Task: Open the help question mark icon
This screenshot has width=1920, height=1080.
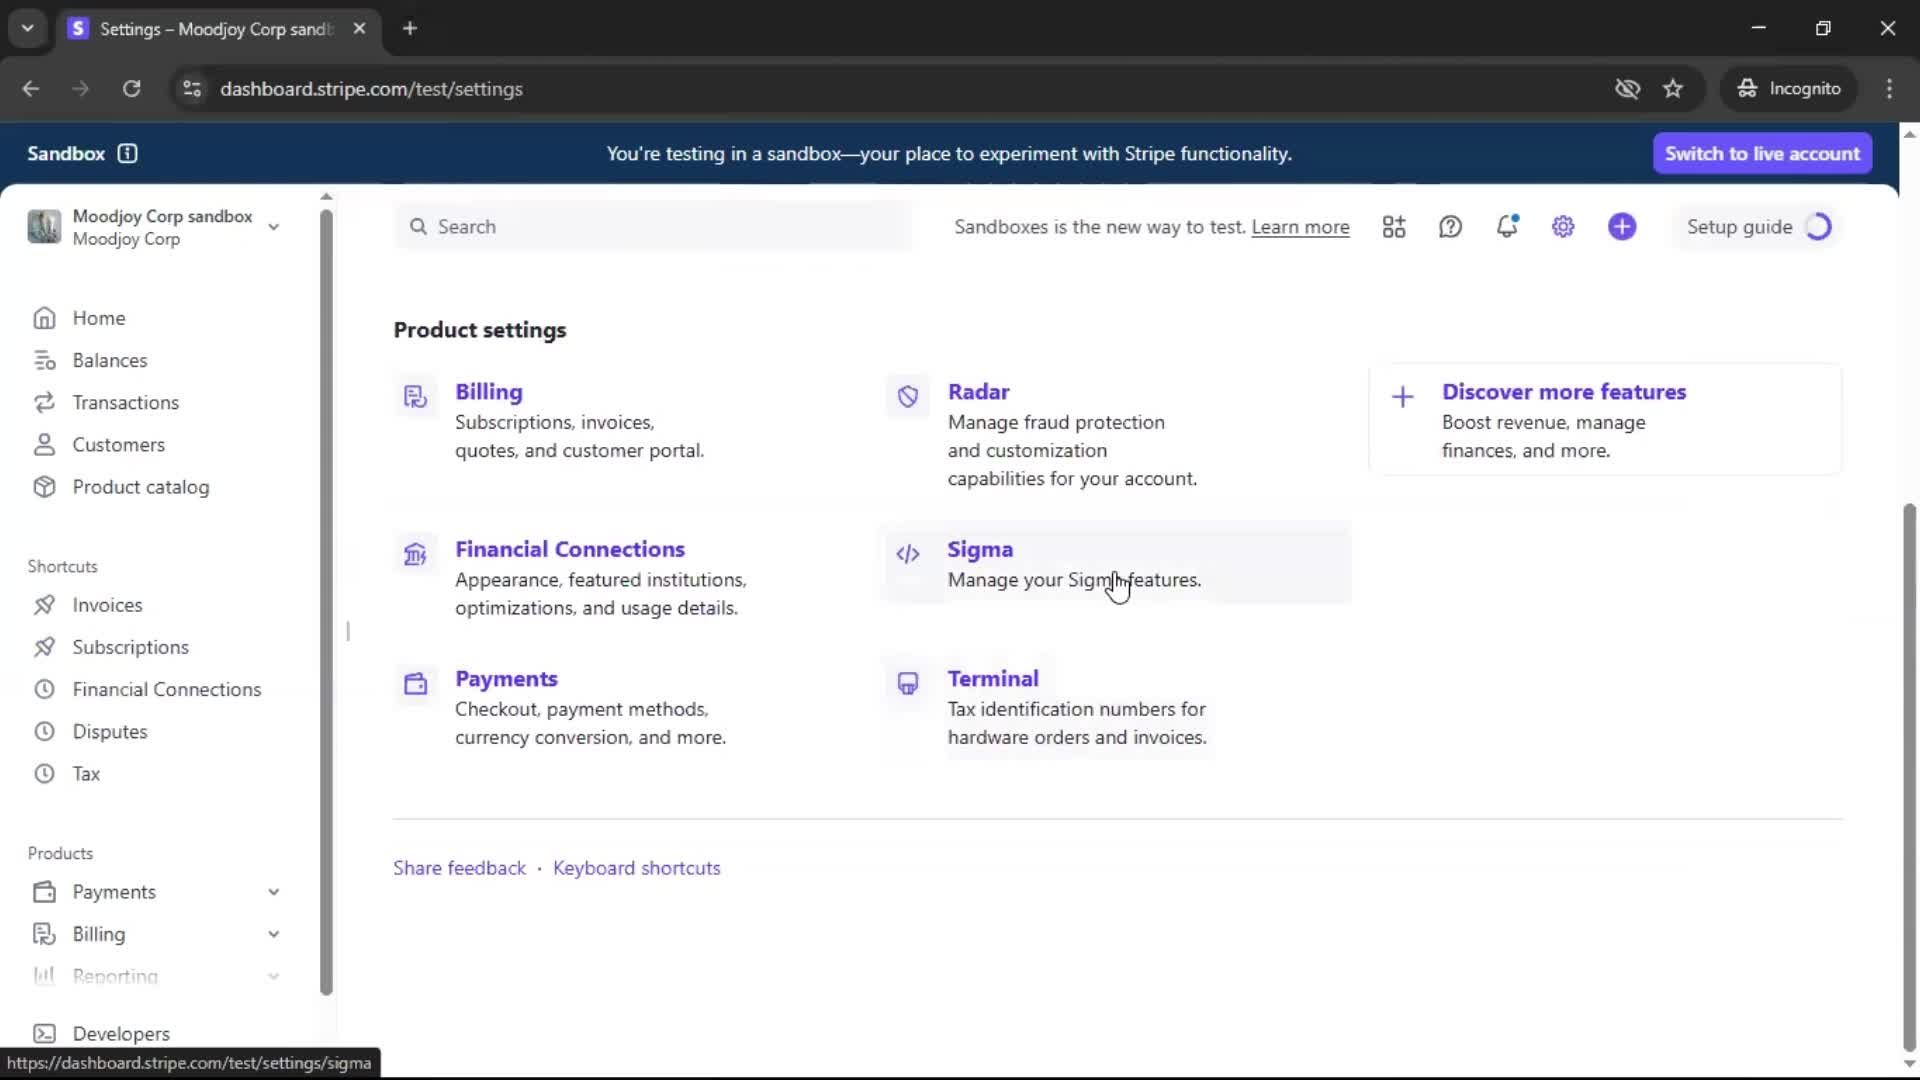Action: [1450, 227]
